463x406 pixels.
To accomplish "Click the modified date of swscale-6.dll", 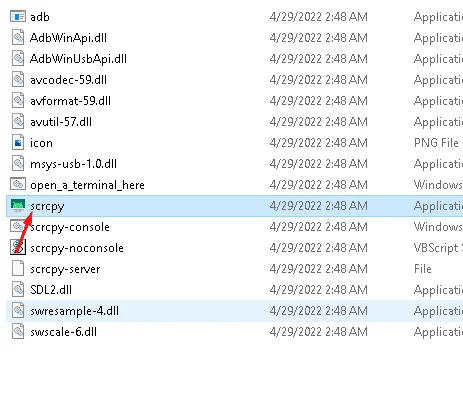I will point(319,332).
